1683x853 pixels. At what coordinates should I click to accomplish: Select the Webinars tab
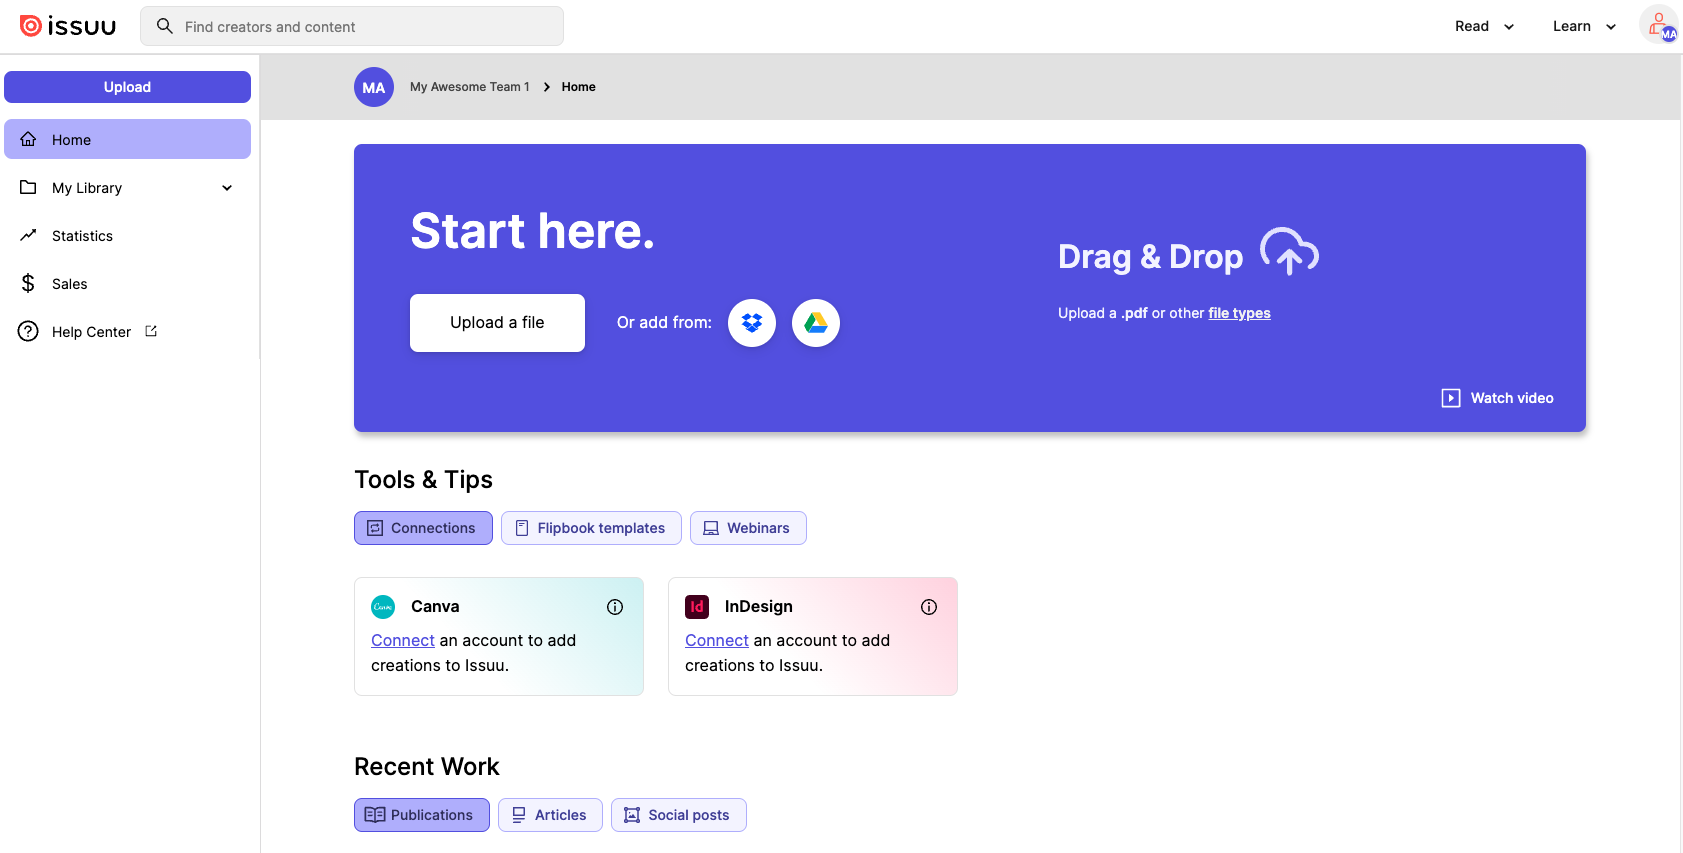coord(748,528)
